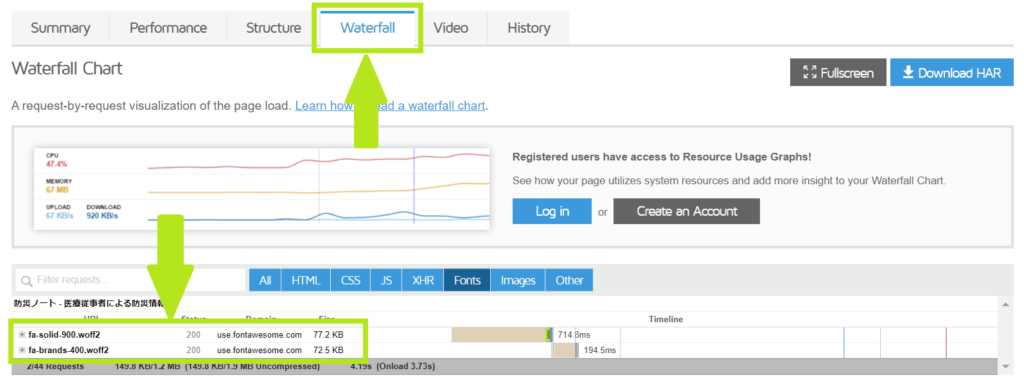Click the Timeline column header

pyautogui.click(x=665, y=319)
